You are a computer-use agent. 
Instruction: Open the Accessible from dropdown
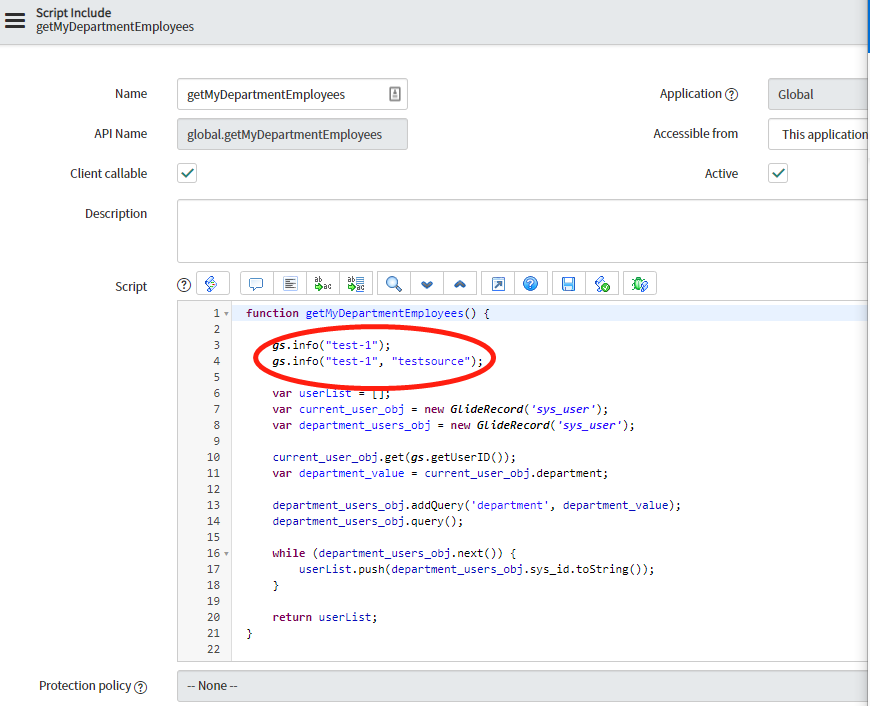pos(818,134)
